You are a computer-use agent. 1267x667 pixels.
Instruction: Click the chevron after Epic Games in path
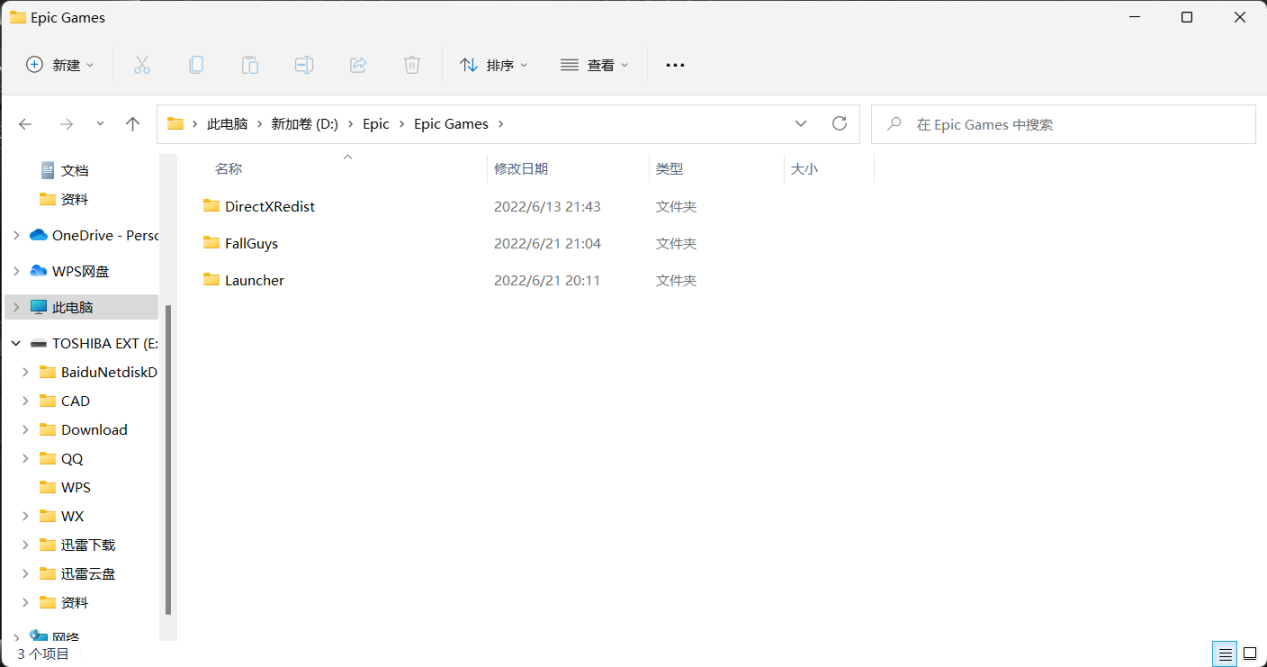[x=501, y=124]
